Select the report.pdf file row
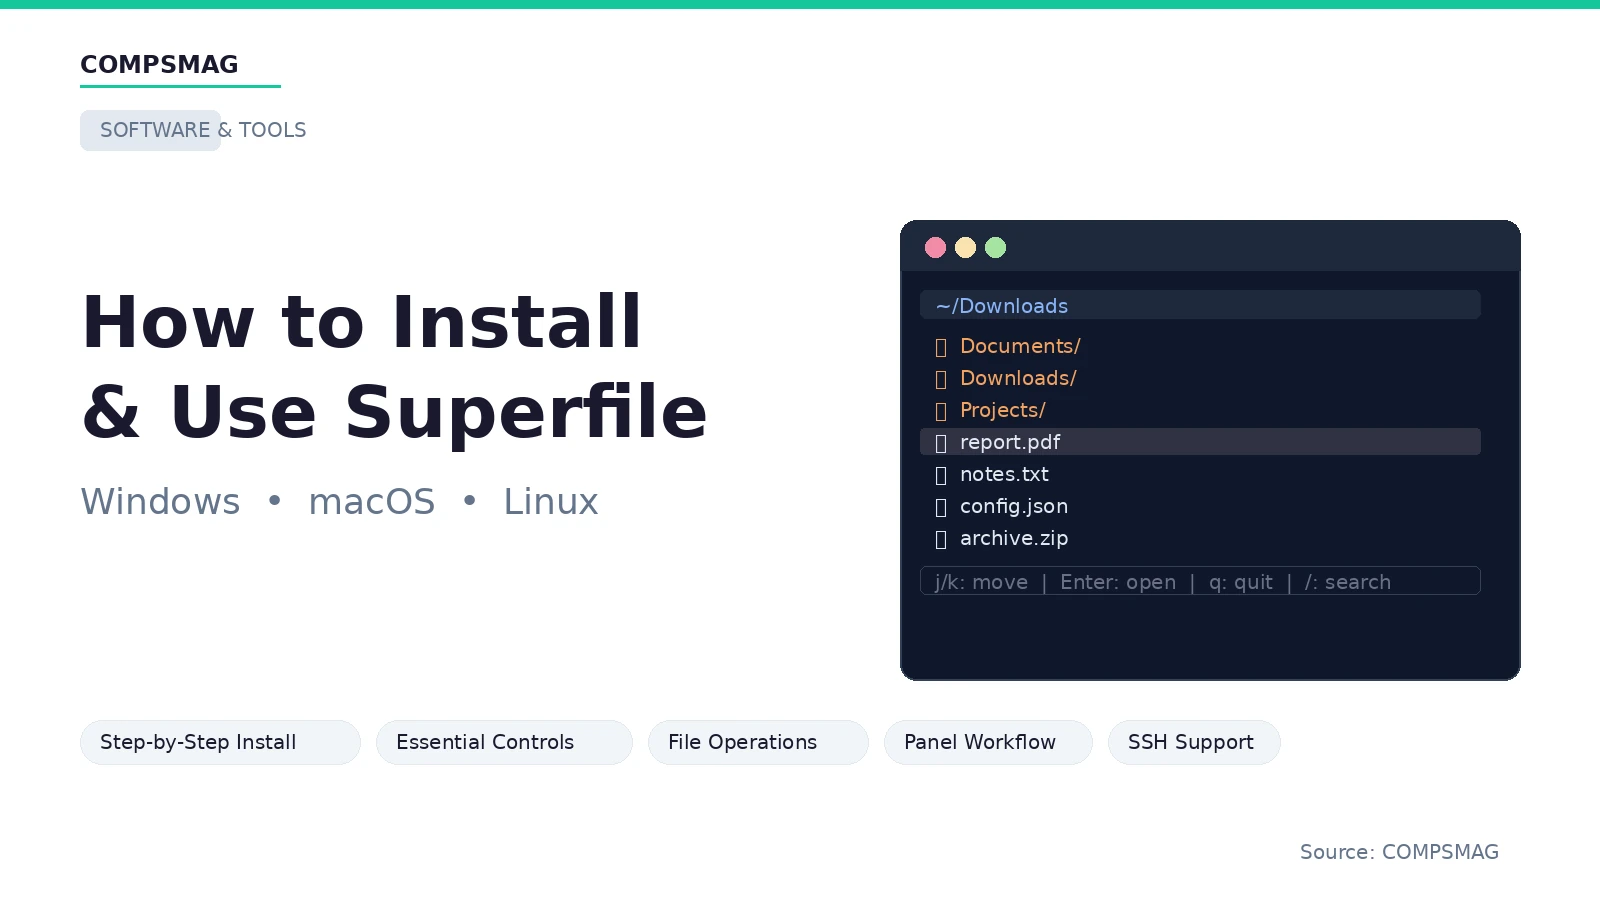This screenshot has width=1600, height=900. [x=1200, y=442]
